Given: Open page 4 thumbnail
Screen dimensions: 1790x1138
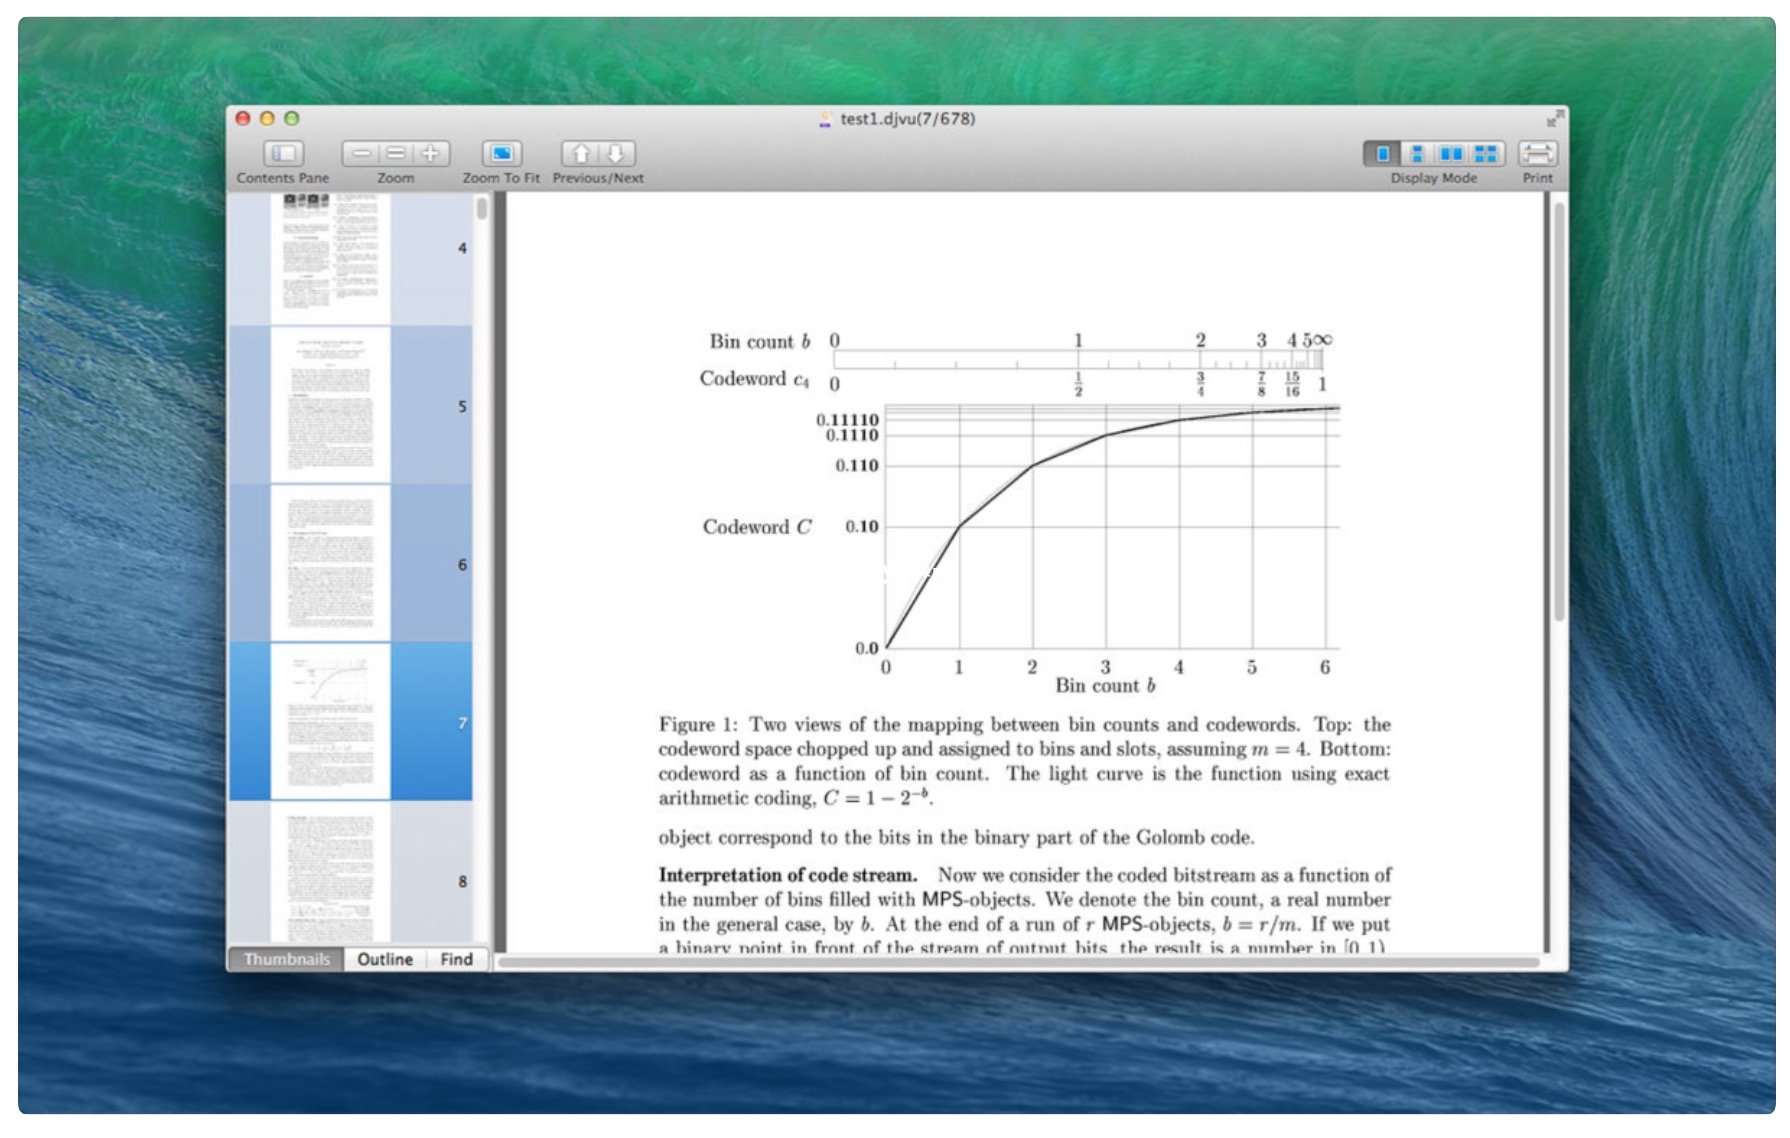Looking at the screenshot, I should pos(330,251).
